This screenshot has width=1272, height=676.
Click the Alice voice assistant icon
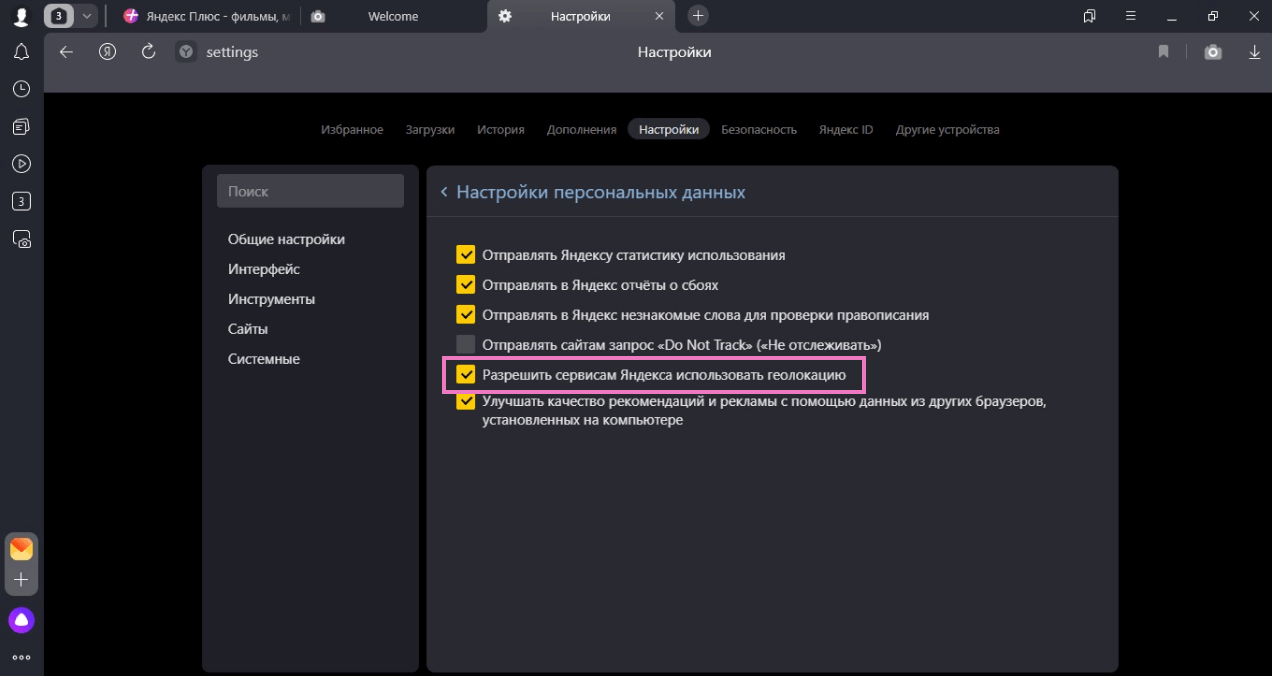pos(21,620)
